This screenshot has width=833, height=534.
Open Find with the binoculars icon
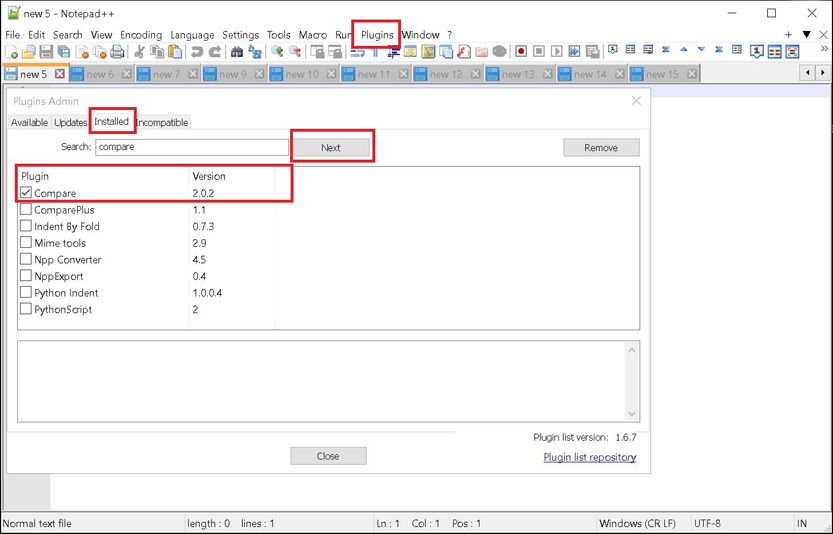[x=237, y=52]
